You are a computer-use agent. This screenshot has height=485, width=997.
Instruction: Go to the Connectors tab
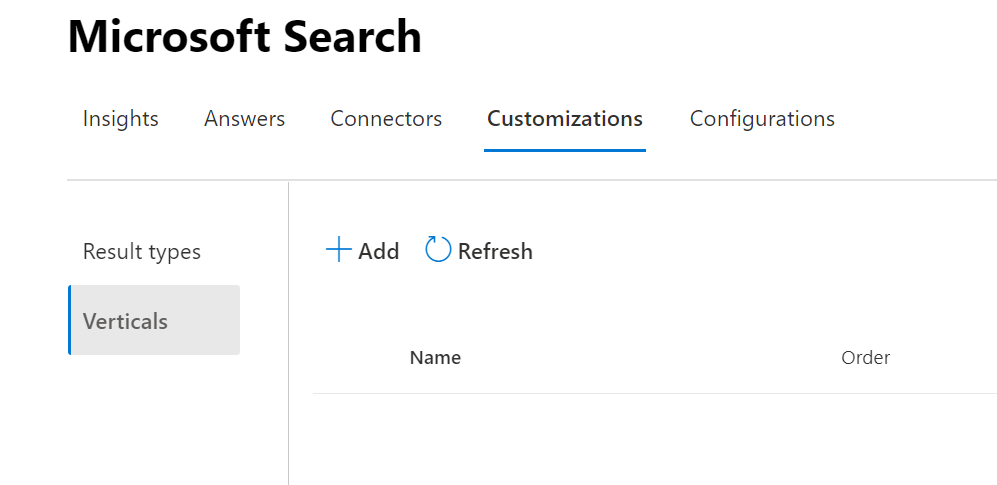(386, 119)
